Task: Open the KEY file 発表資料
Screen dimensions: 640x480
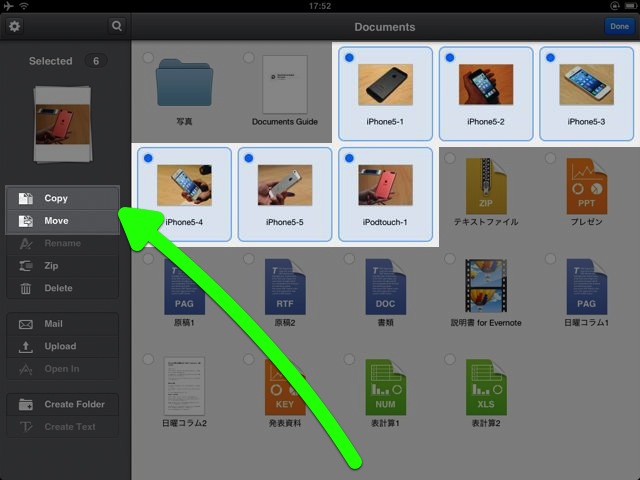Action: tap(285, 387)
